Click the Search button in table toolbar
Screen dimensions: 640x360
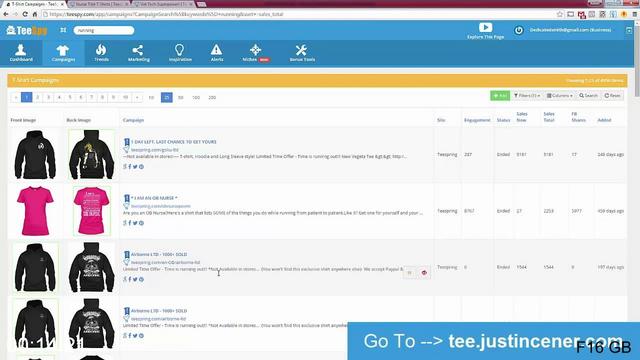[588, 96]
